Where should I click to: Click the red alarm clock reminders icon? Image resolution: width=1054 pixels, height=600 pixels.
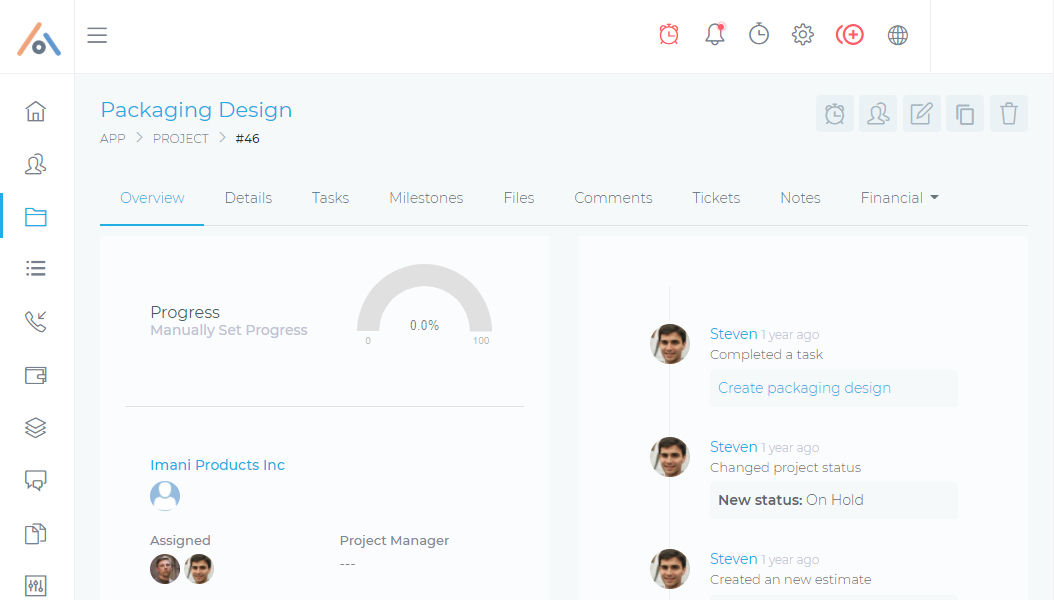click(669, 35)
